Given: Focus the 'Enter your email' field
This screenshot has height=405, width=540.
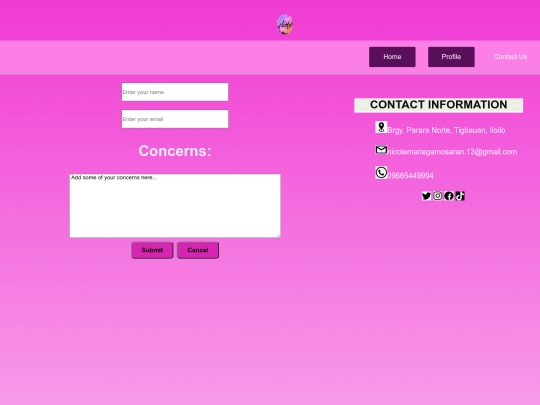Looking at the screenshot, I should 175,119.
